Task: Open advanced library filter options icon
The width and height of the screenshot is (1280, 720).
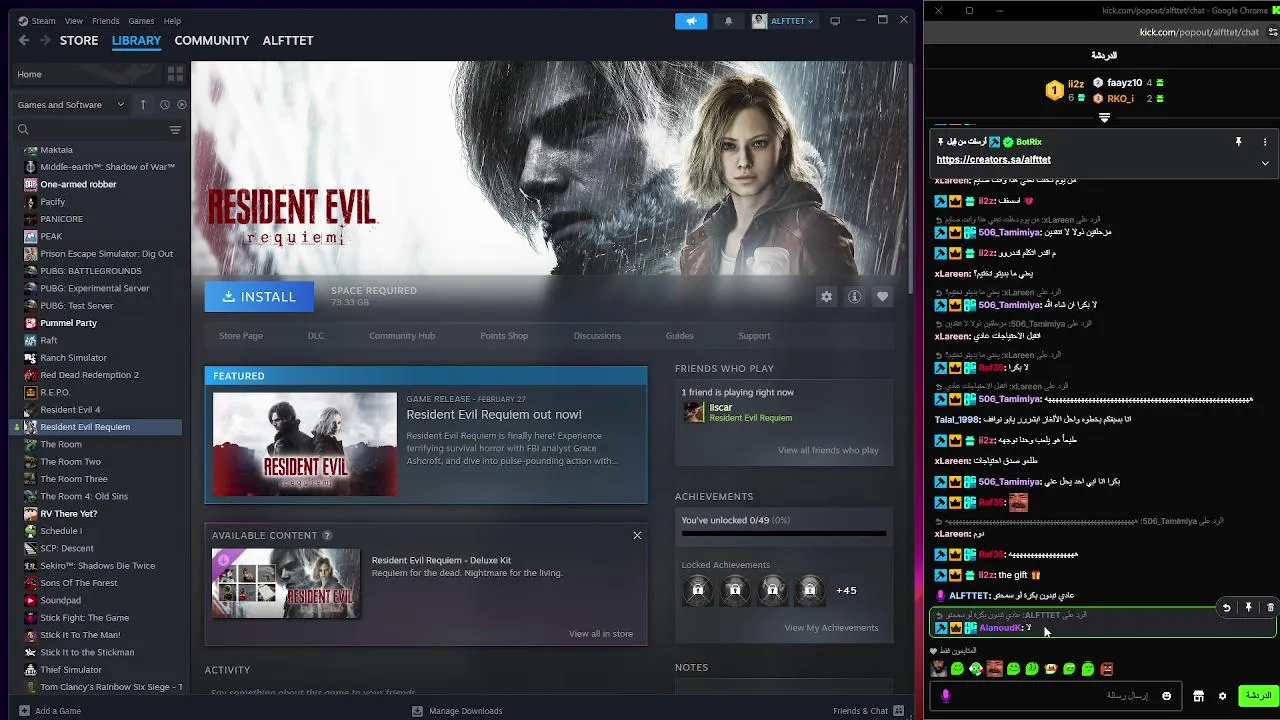Action: 175,129
